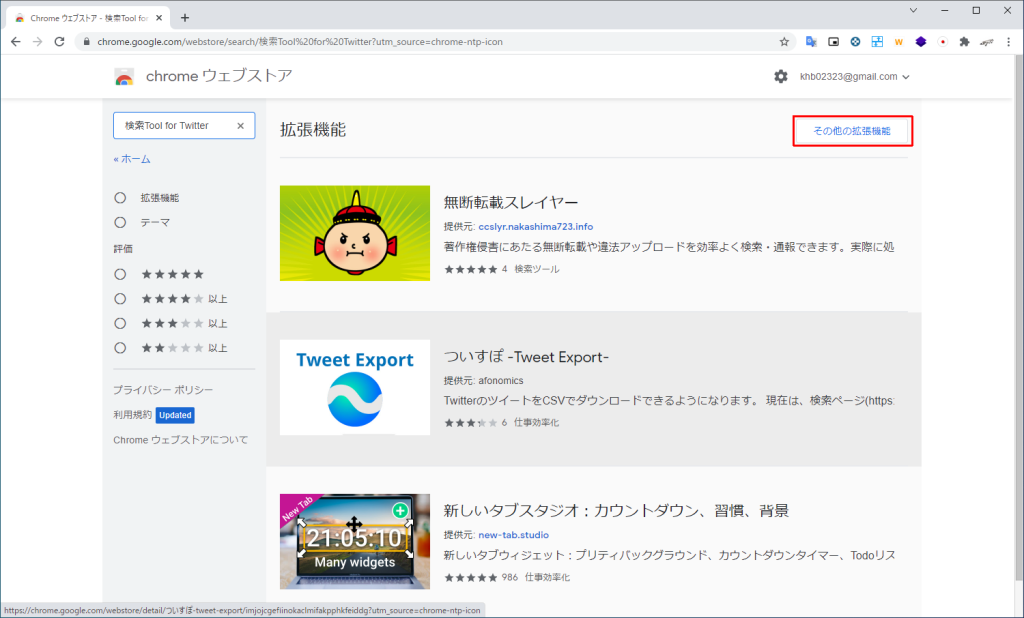Click the red dot extension icon
The height and width of the screenshot is (618, 1024).
[x=942, y=41]
